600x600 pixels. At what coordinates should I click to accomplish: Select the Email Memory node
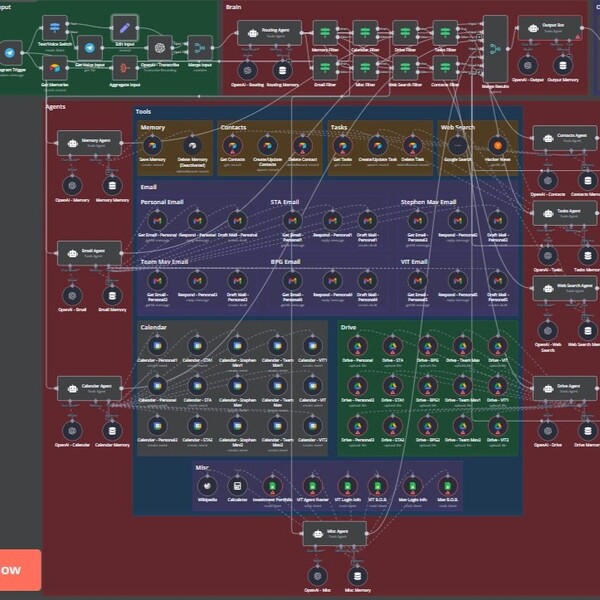pos(112,296)
